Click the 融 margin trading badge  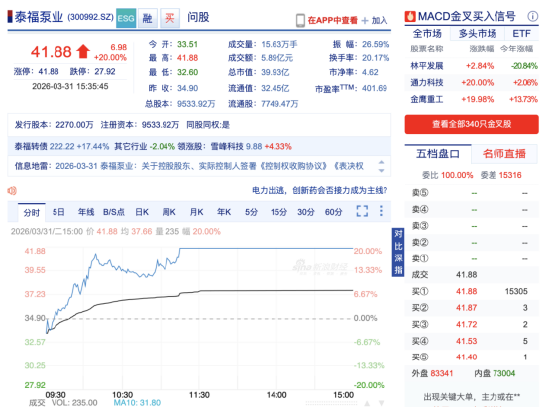click(x=148, y=18)
